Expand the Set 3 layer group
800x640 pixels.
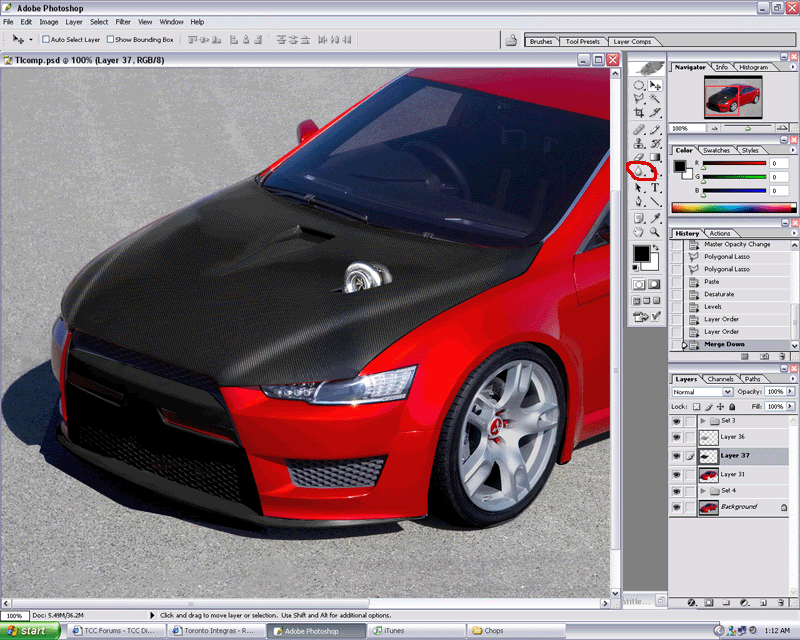[x=703, y=421]
